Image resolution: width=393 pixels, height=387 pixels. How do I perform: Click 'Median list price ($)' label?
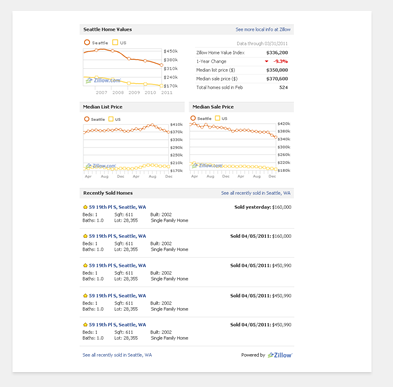[216, 70]
